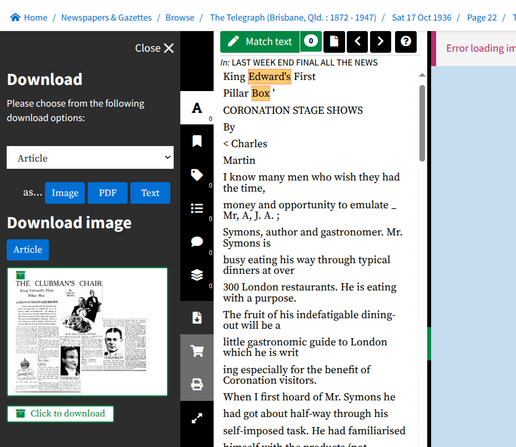Click the line "300 London restaurants. He is eating"
The width and height of the screenshot is (516, 447).
[x=310, y=287]
